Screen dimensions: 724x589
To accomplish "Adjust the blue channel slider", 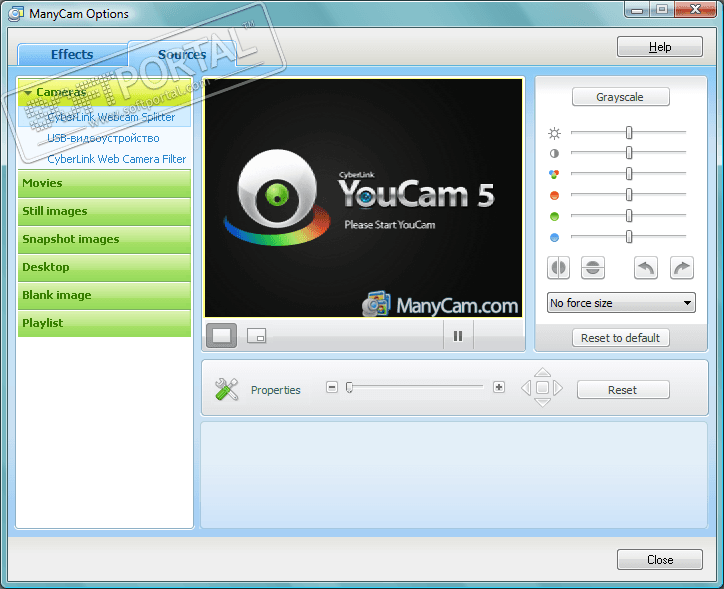I will [628, 237].
